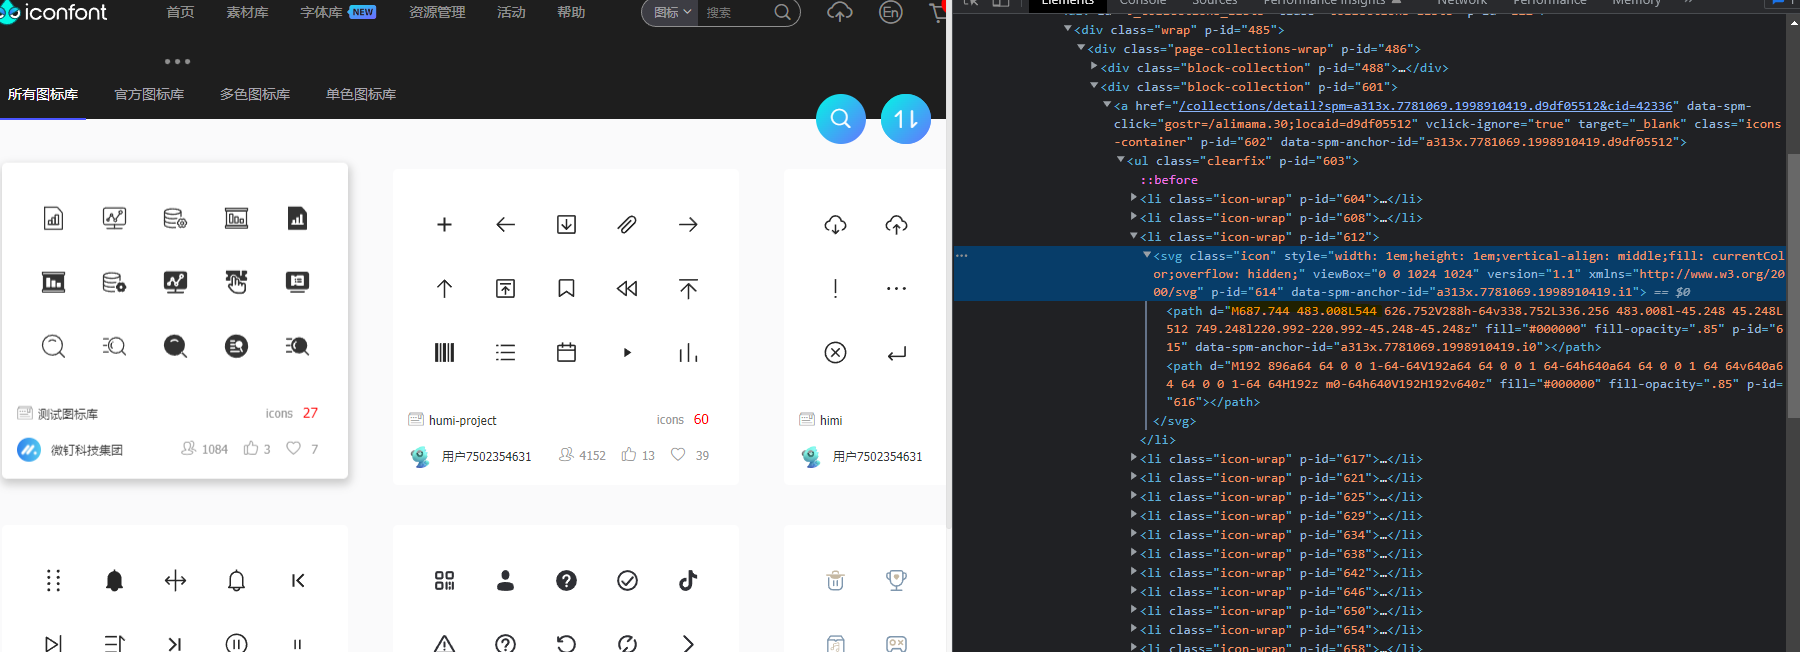Click the cloud upload icon in header
Image resolution: width=1800 pixels, height=652 pixels.
(840, 12)
